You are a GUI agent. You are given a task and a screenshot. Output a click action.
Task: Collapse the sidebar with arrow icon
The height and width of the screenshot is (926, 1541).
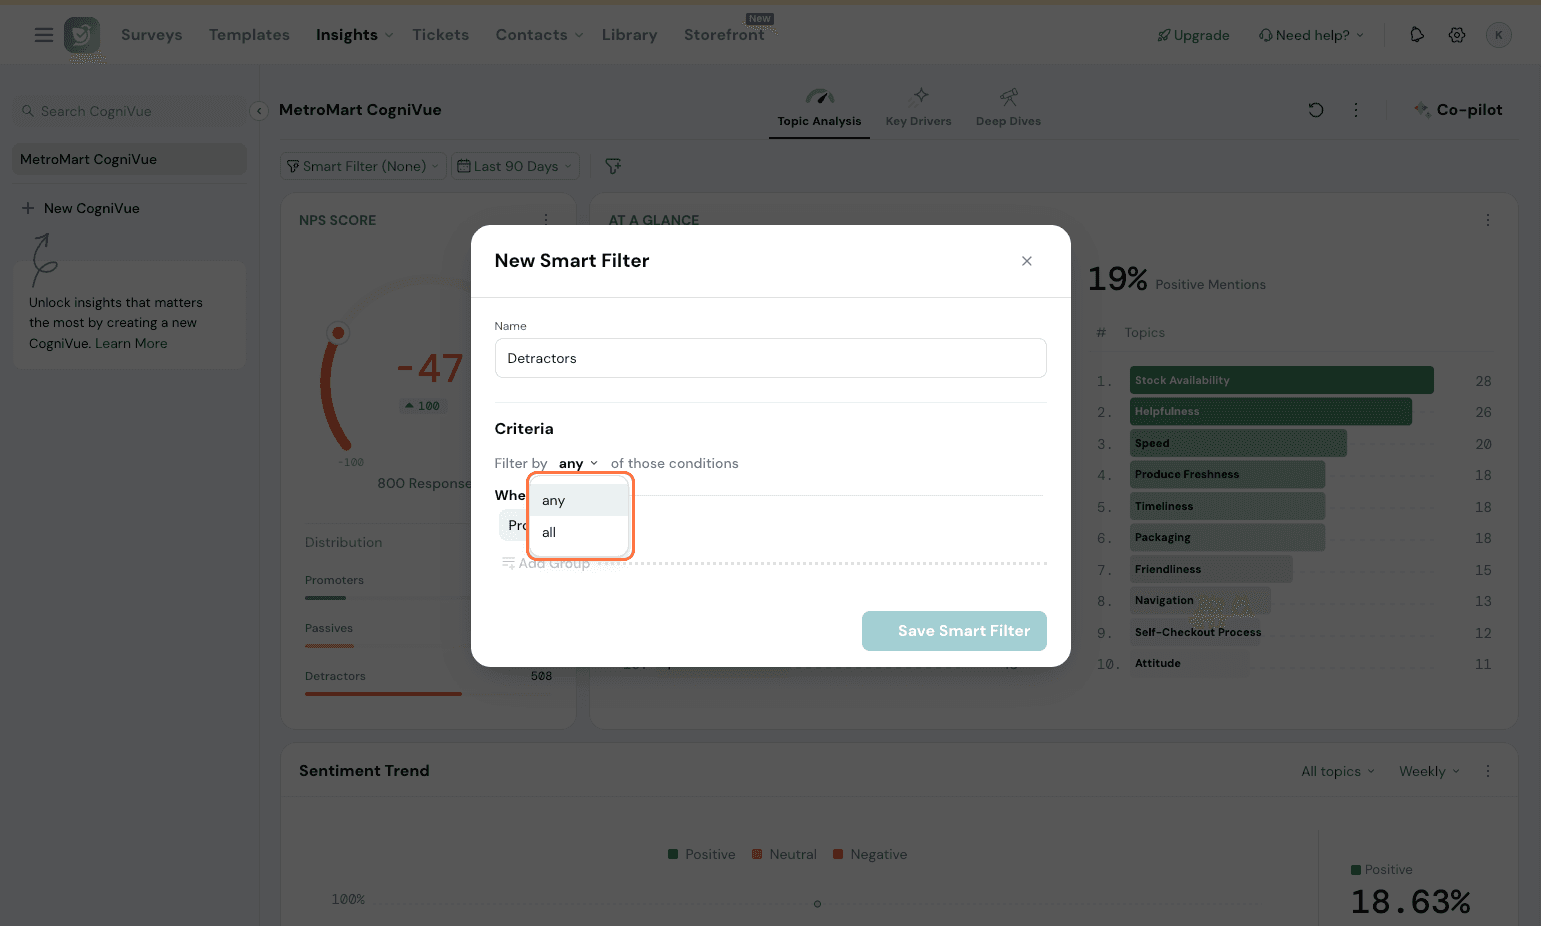(x=259, y=111)
